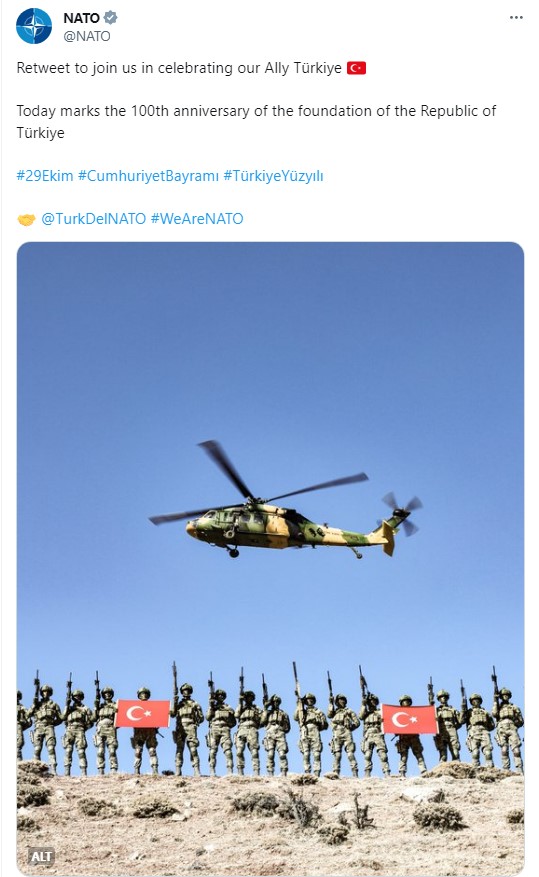Viewport: 539px width, 877px height.
Task: Click the helicopter tail rotor in photo
Action: tap(401, 512)
